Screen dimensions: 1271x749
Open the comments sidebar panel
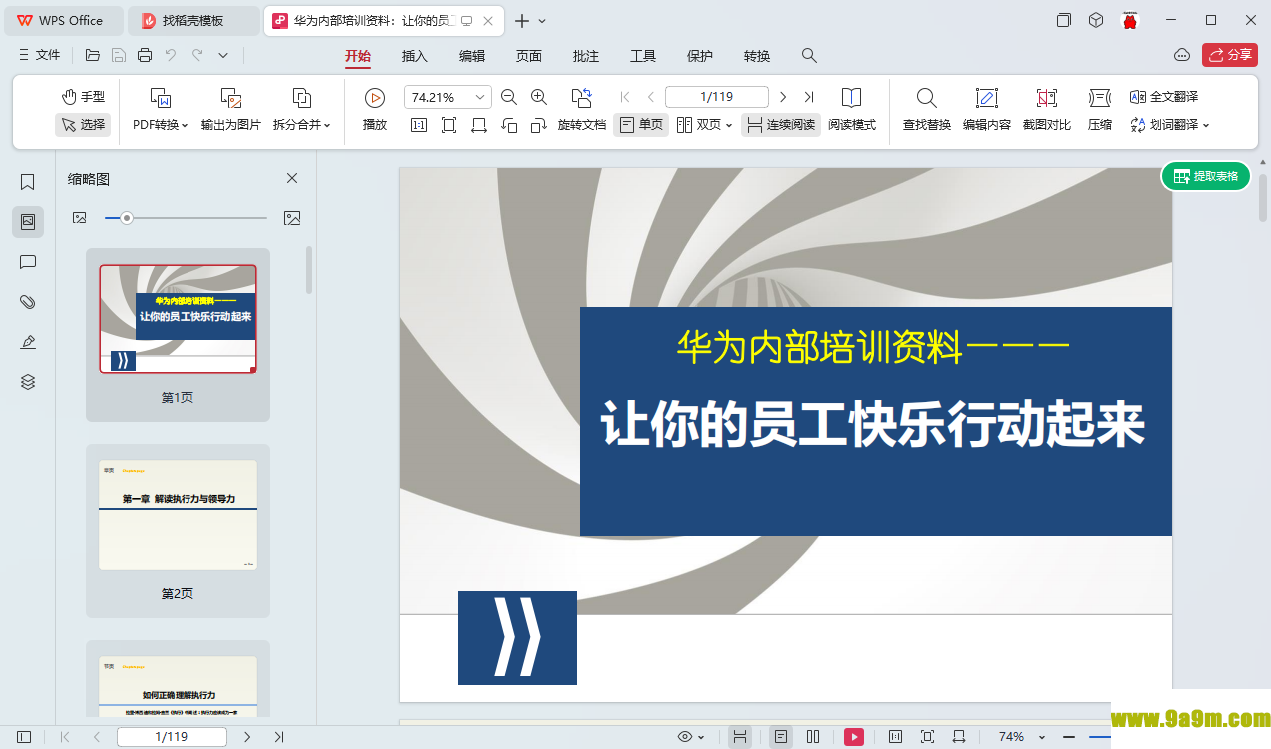tap(28, 262)
